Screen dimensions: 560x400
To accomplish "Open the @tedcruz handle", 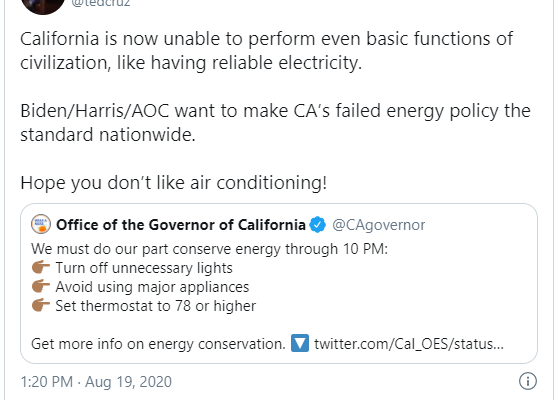I will (101, 4).
